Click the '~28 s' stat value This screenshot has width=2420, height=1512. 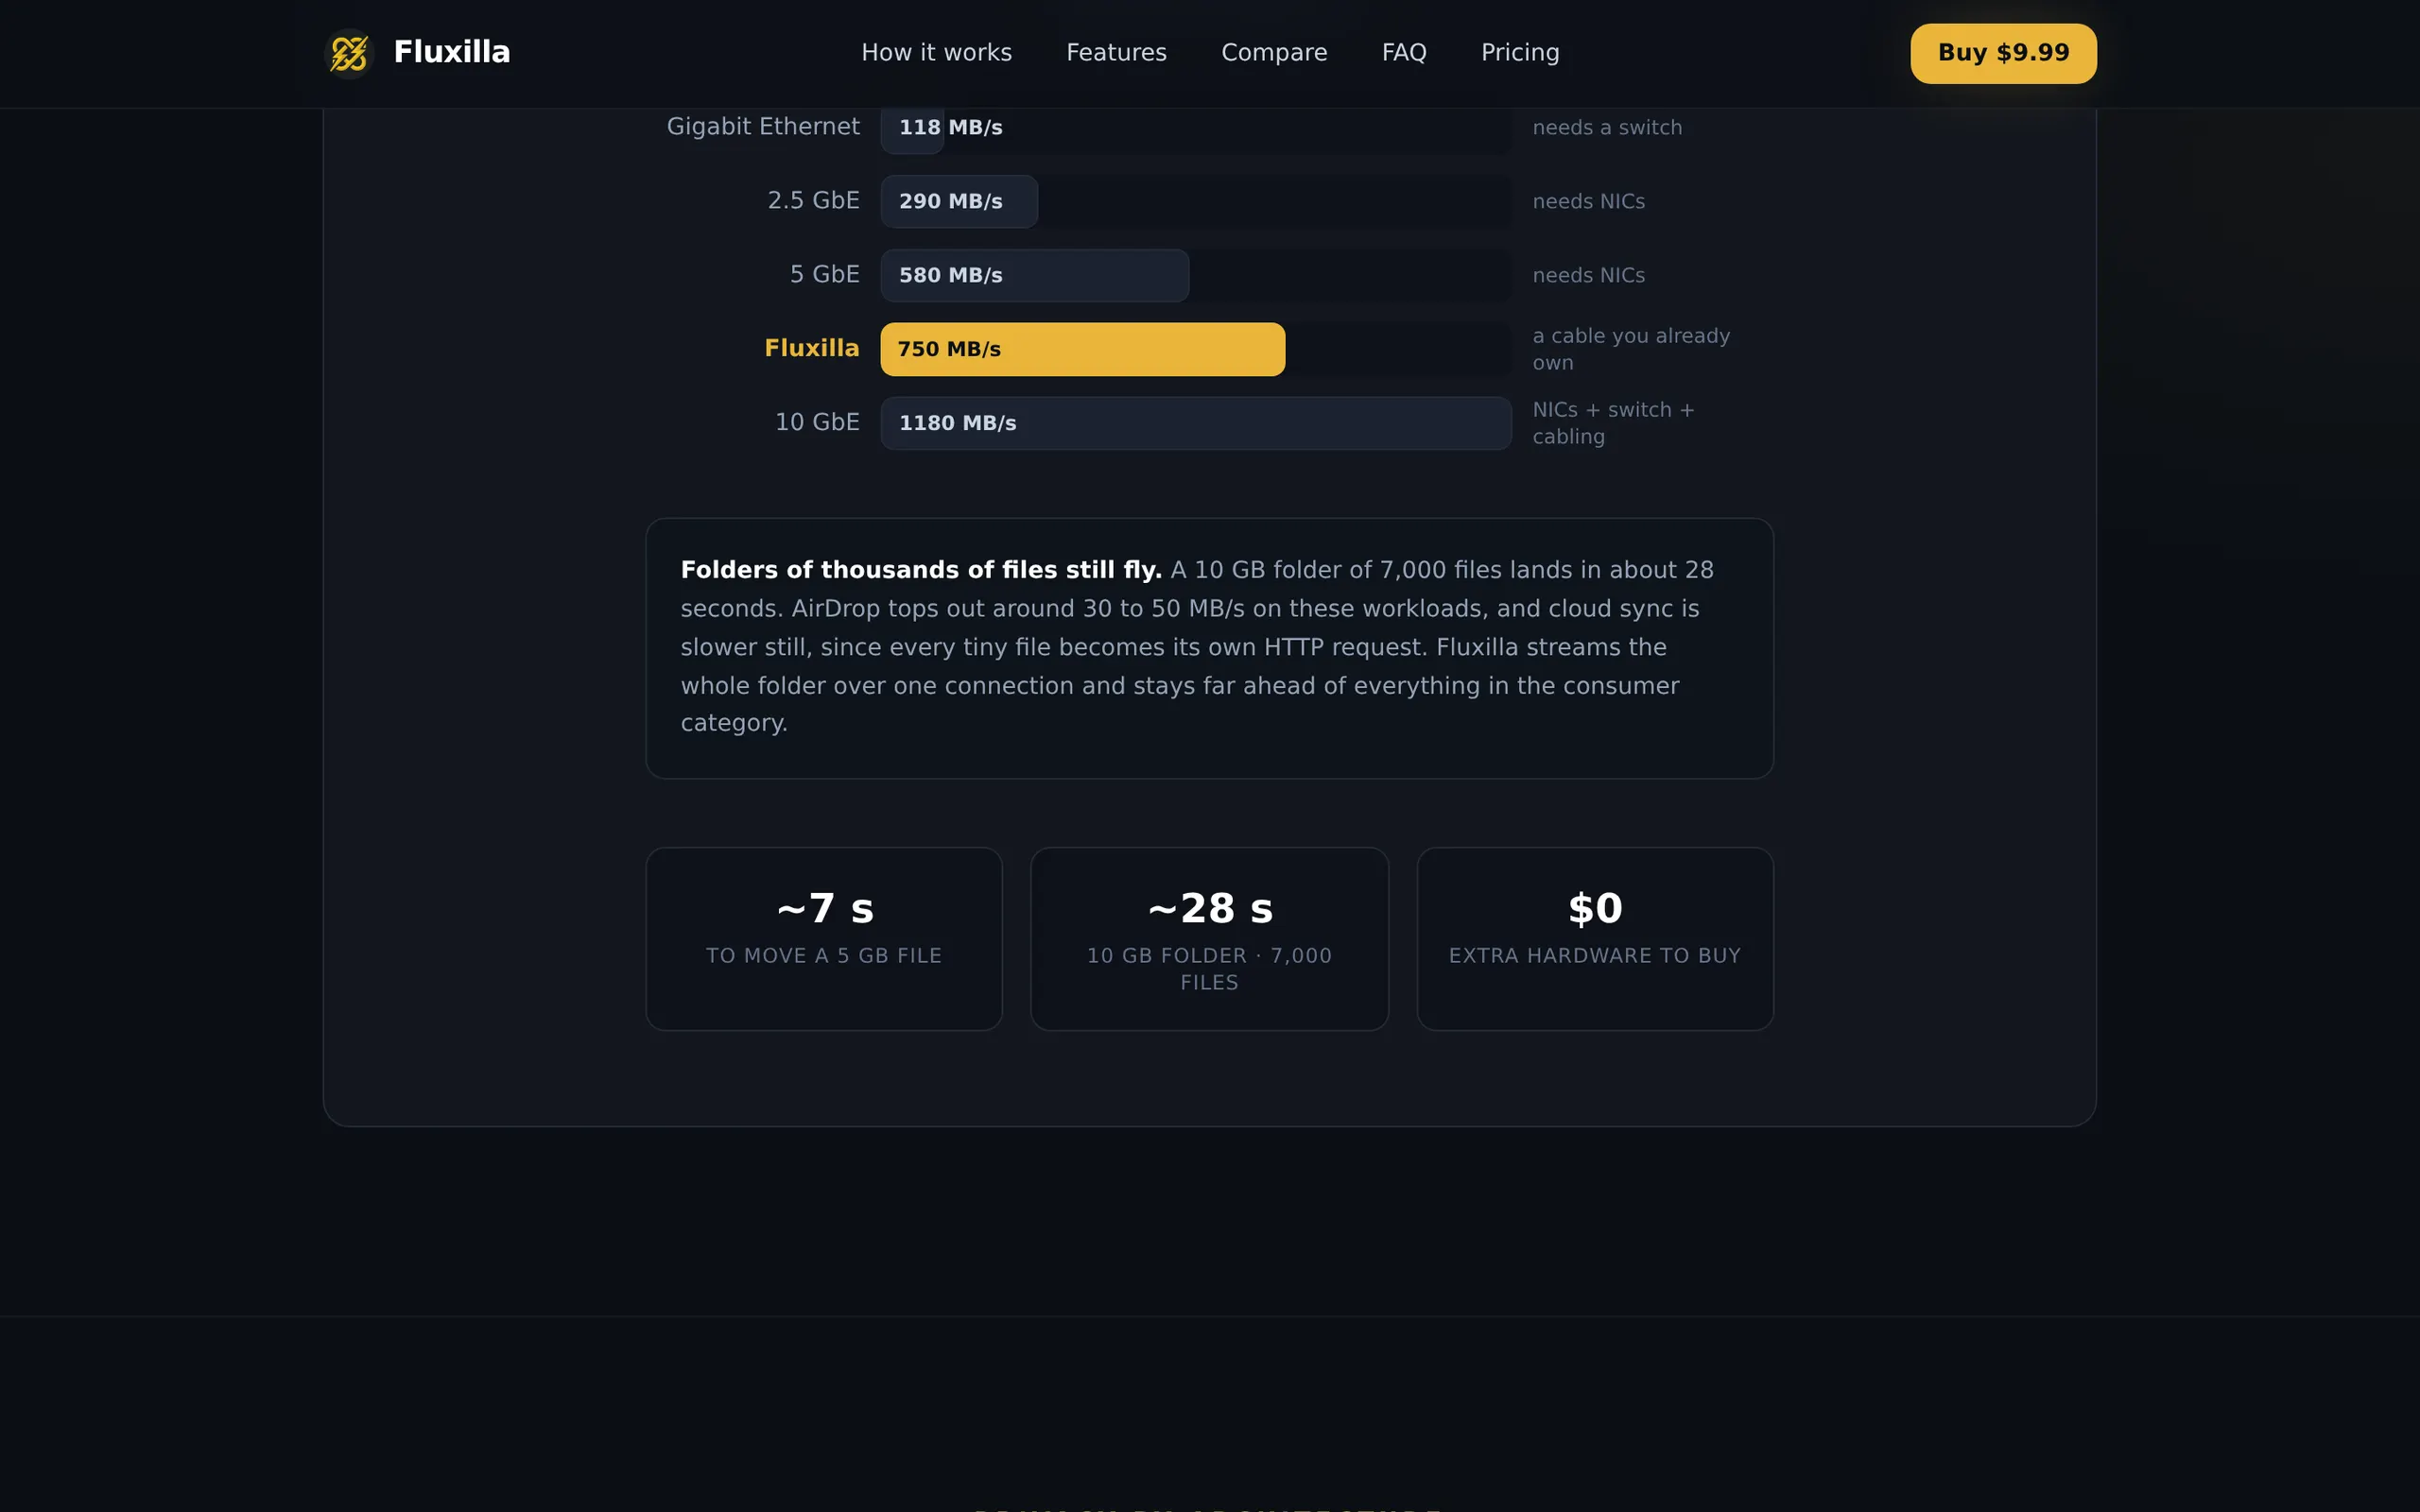(x=1209, y=908)
